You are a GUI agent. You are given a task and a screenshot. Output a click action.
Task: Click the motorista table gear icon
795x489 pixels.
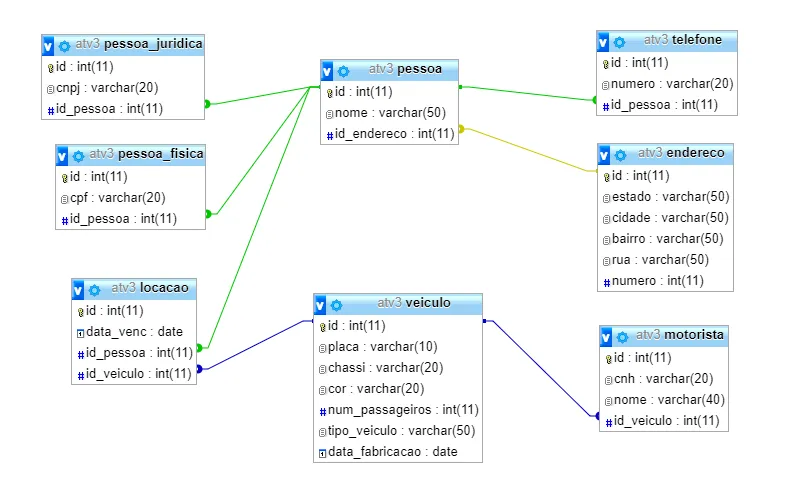[621, 336]
